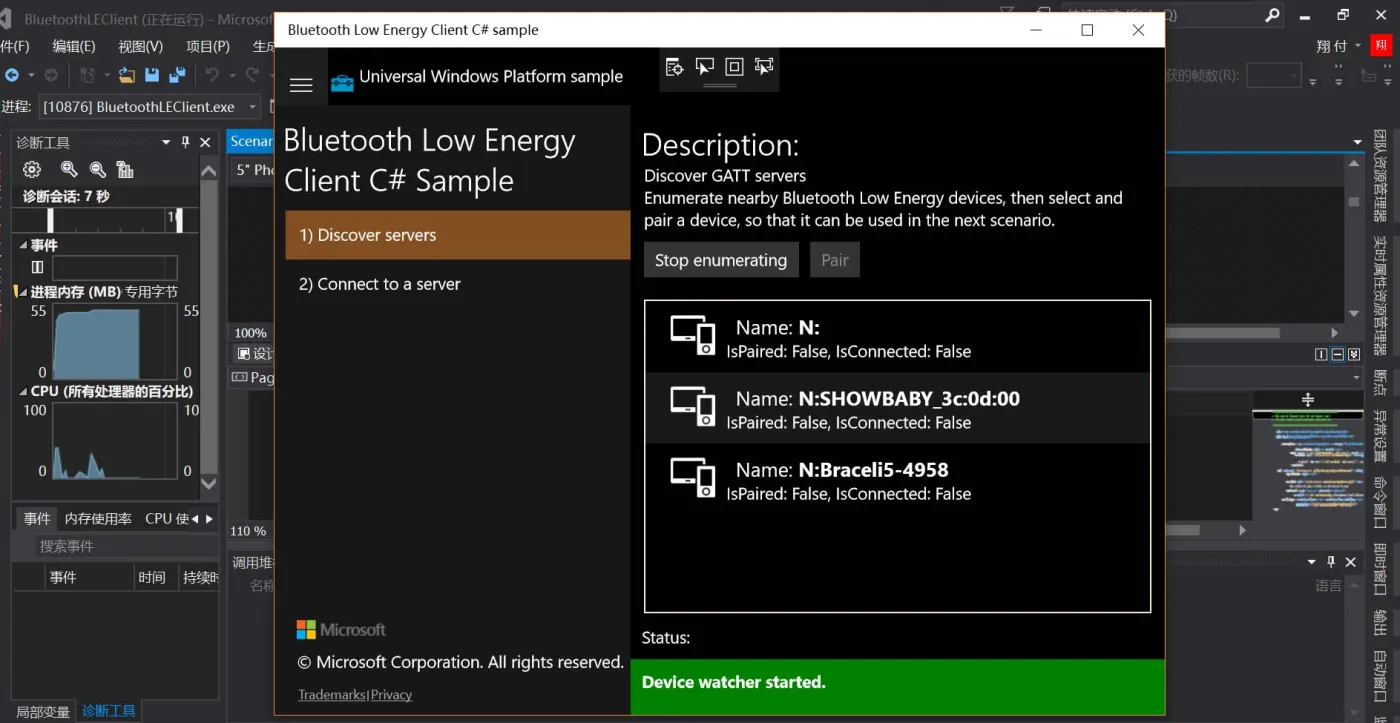Click the Stop enumerating button
1400x723 pixels.
720,260
